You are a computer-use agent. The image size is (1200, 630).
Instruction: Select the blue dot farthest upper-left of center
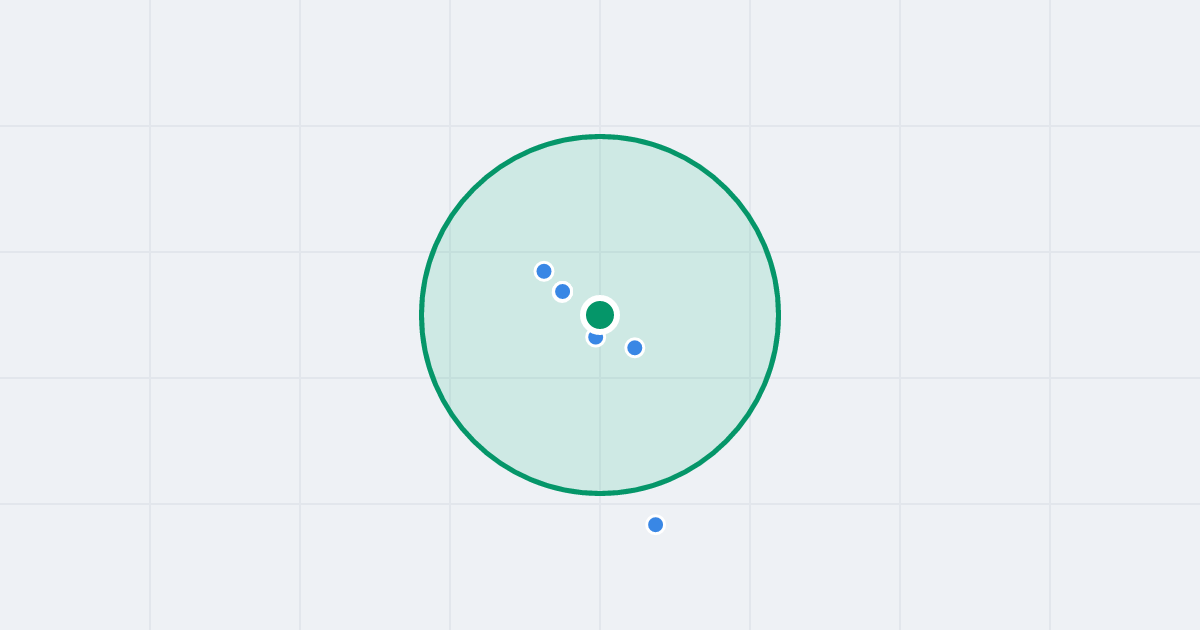[x=544, y=271]
